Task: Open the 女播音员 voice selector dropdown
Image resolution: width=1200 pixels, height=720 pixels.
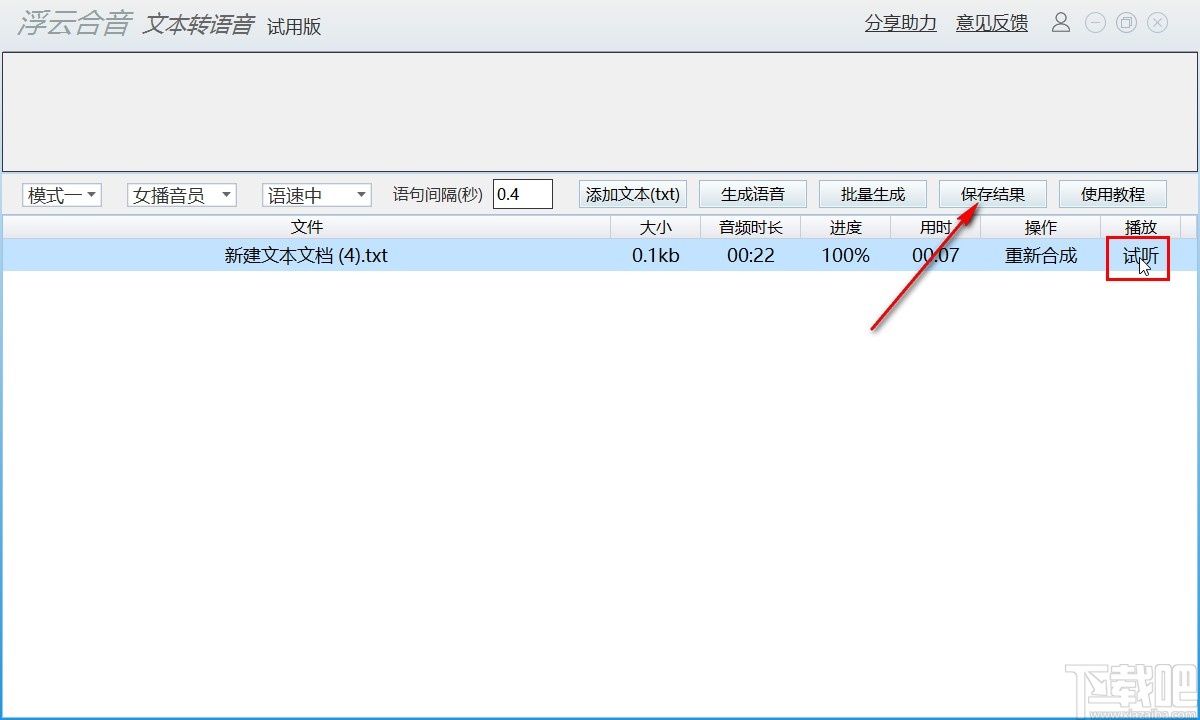Action: [180, 194]
